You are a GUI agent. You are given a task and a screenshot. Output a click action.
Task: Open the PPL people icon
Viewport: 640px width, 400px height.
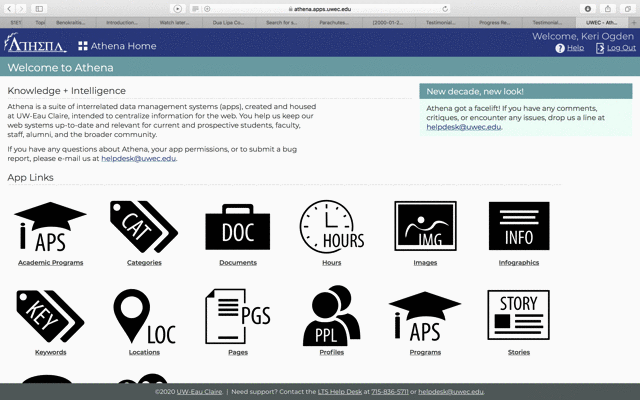(x=331, y=316)
